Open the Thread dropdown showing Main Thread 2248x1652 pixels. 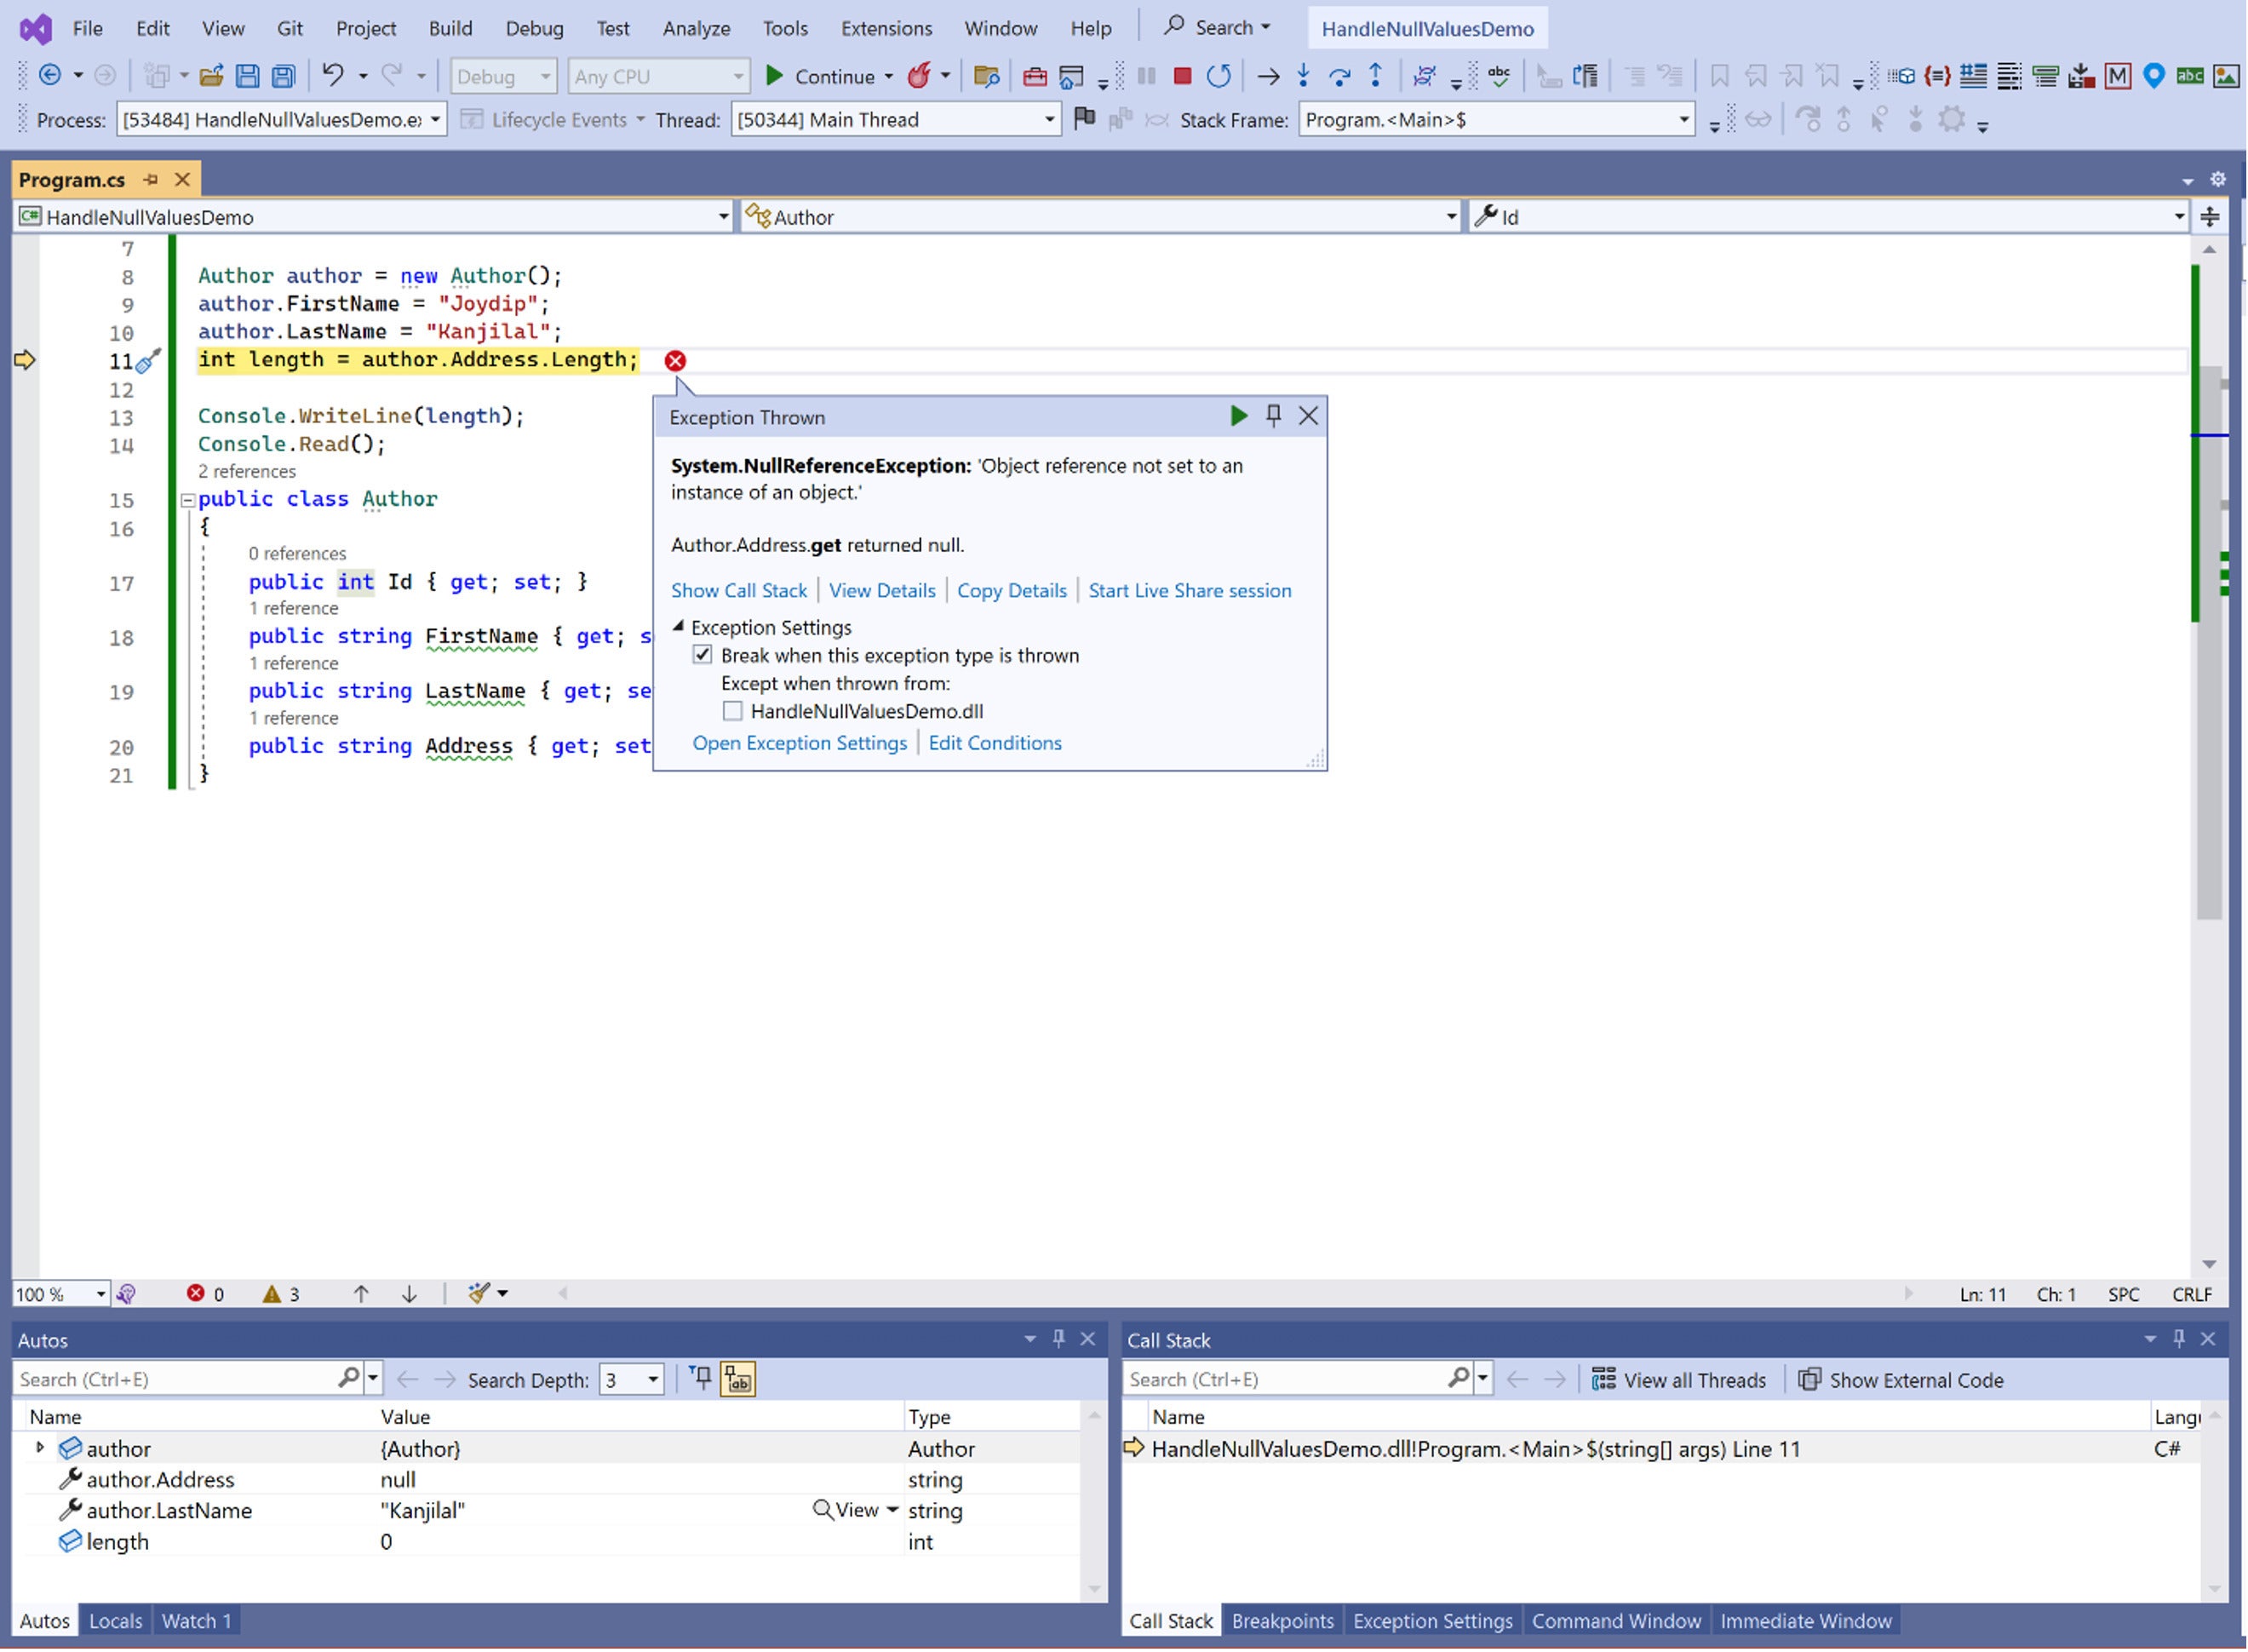[896, 120]
